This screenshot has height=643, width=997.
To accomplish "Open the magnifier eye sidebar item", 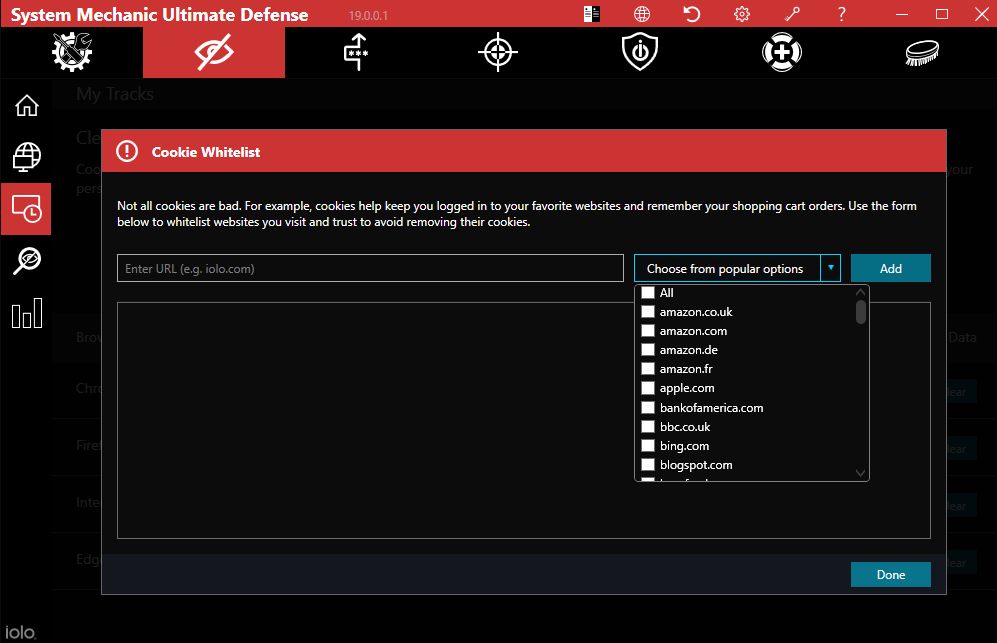I will (27, 261).
